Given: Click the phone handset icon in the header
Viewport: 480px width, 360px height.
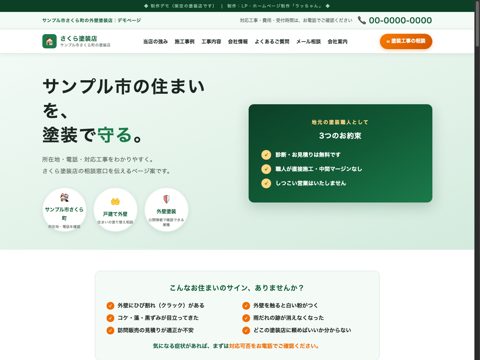Looking at the screenshot, I should (x=362, y=20).
